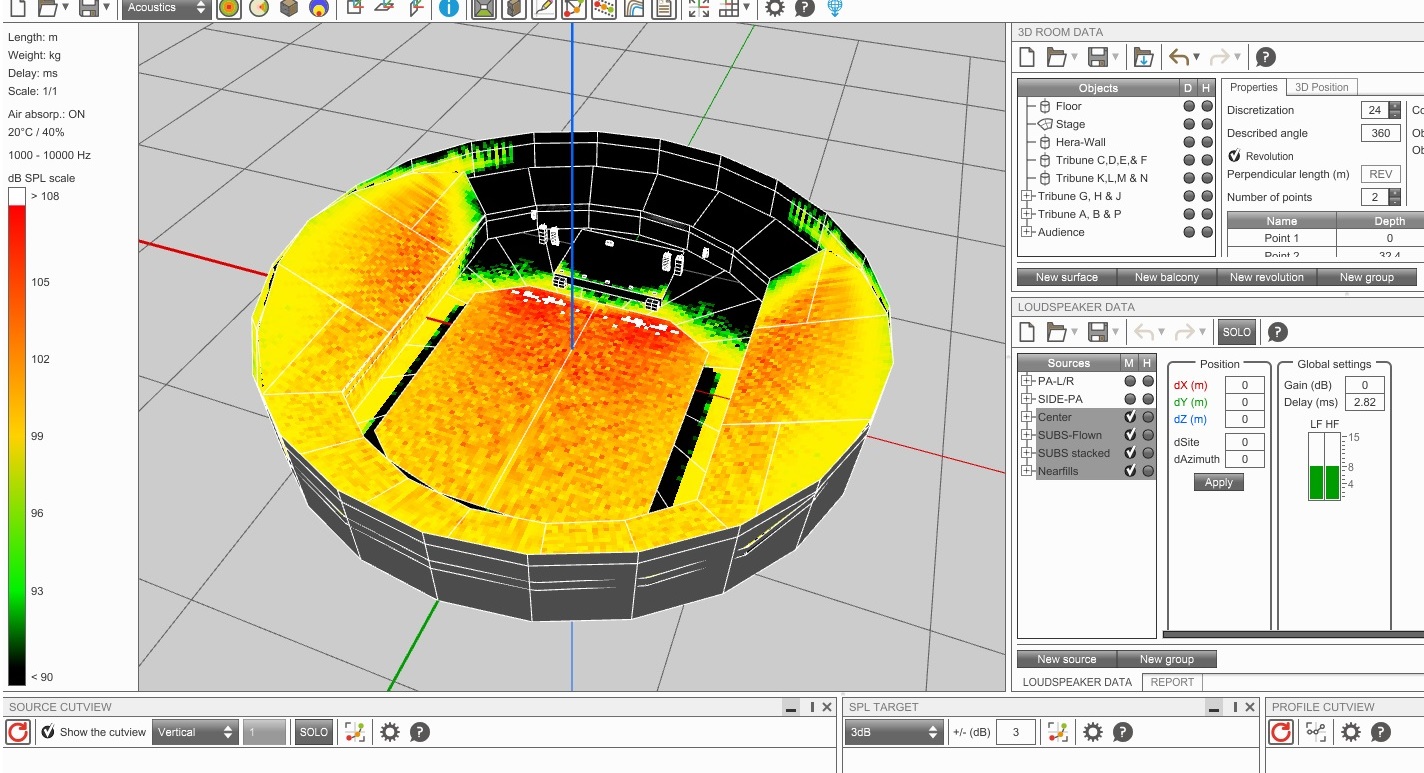Open the Acoustics mode dropdown
This screenshot has height=773, width=1424.
(x=166, y=8)
